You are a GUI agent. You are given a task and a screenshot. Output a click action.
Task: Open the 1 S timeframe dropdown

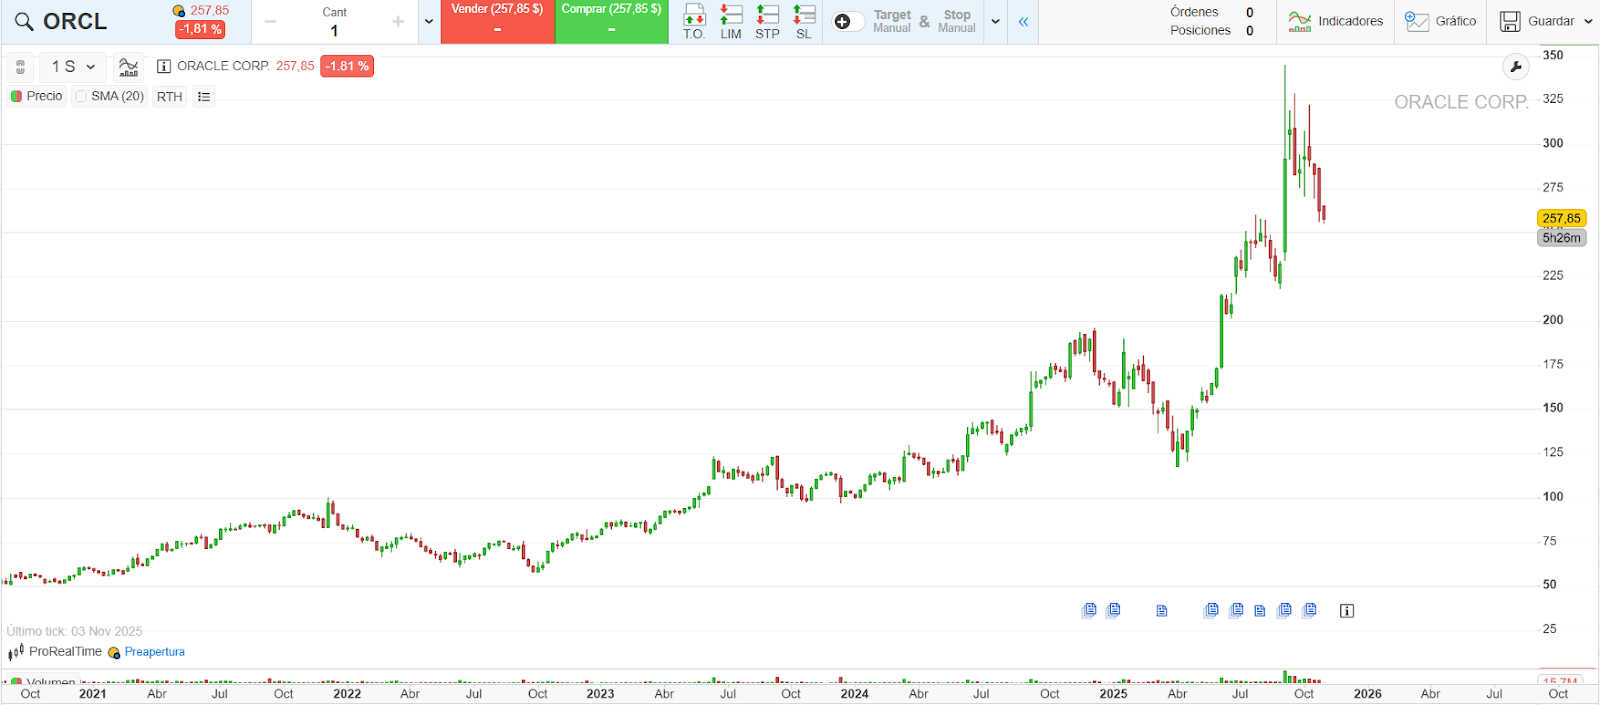(73, 67)
